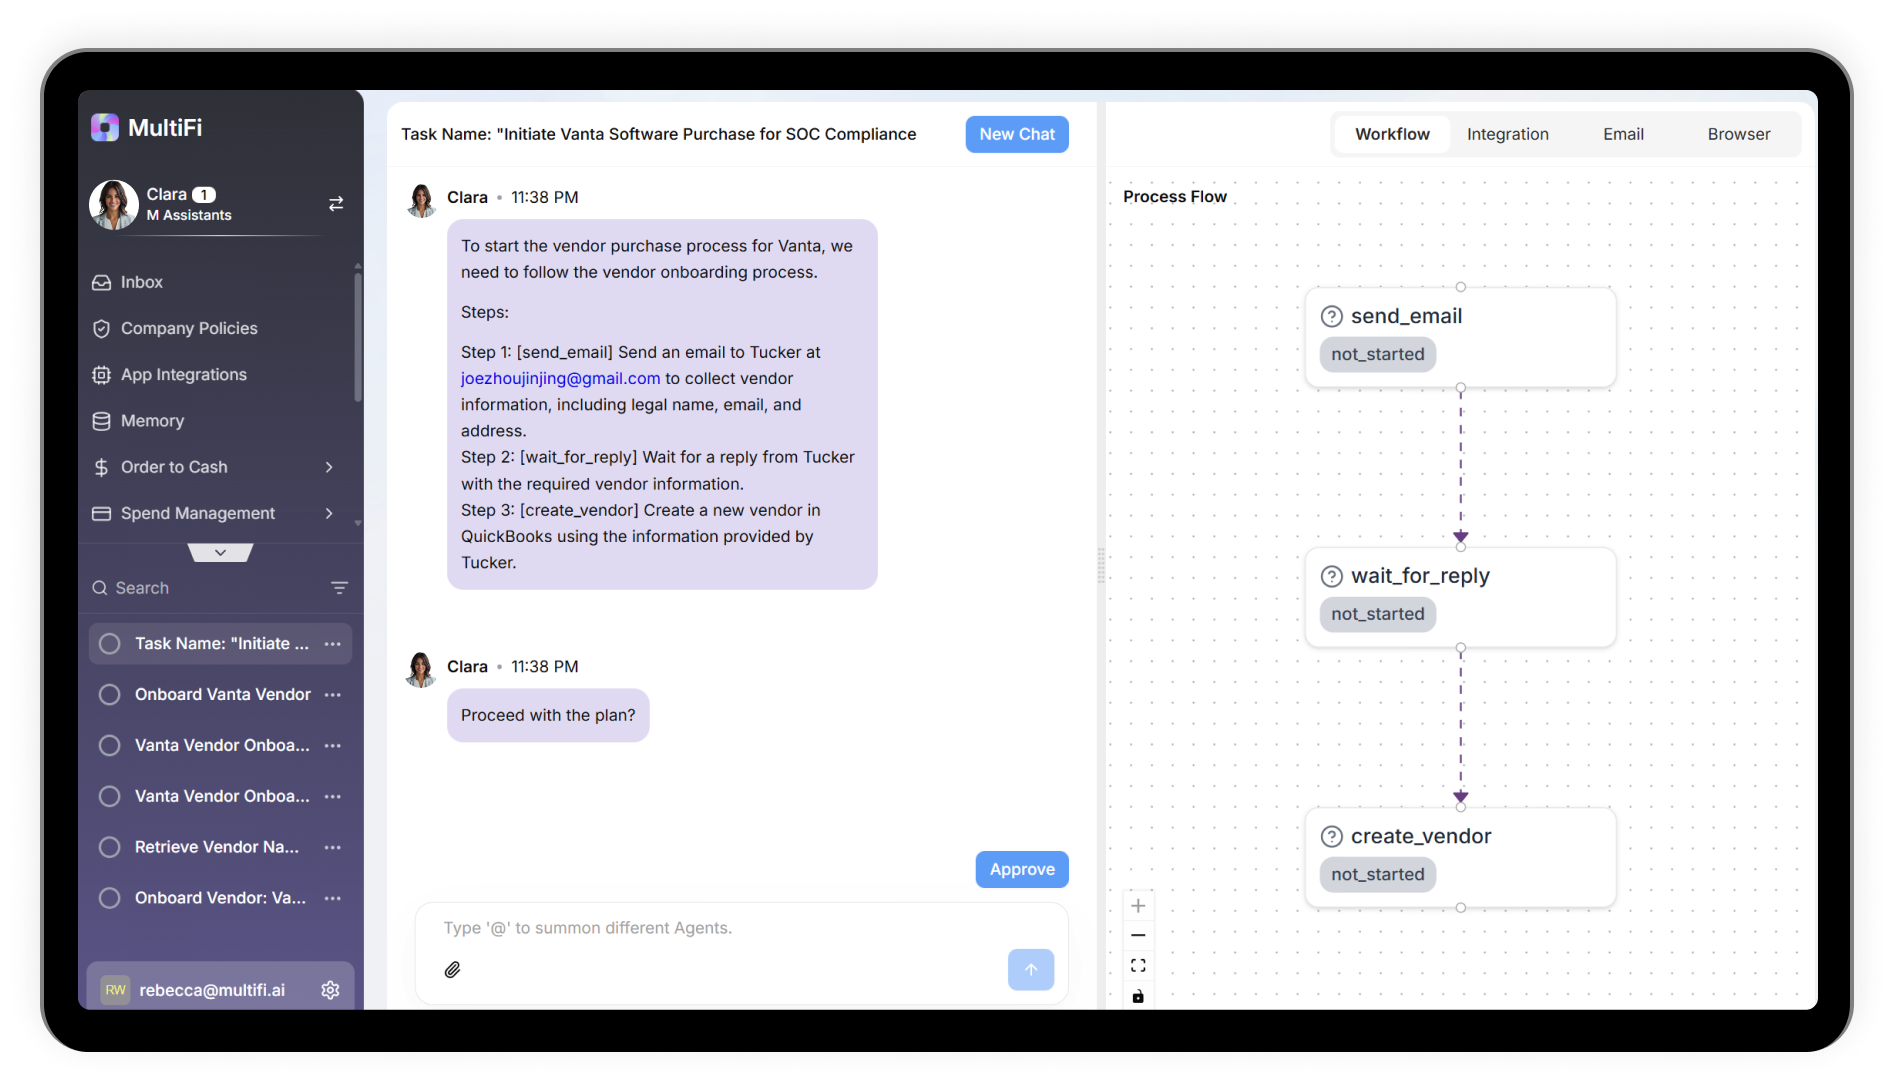Switch to the Integration tab

1508,134
